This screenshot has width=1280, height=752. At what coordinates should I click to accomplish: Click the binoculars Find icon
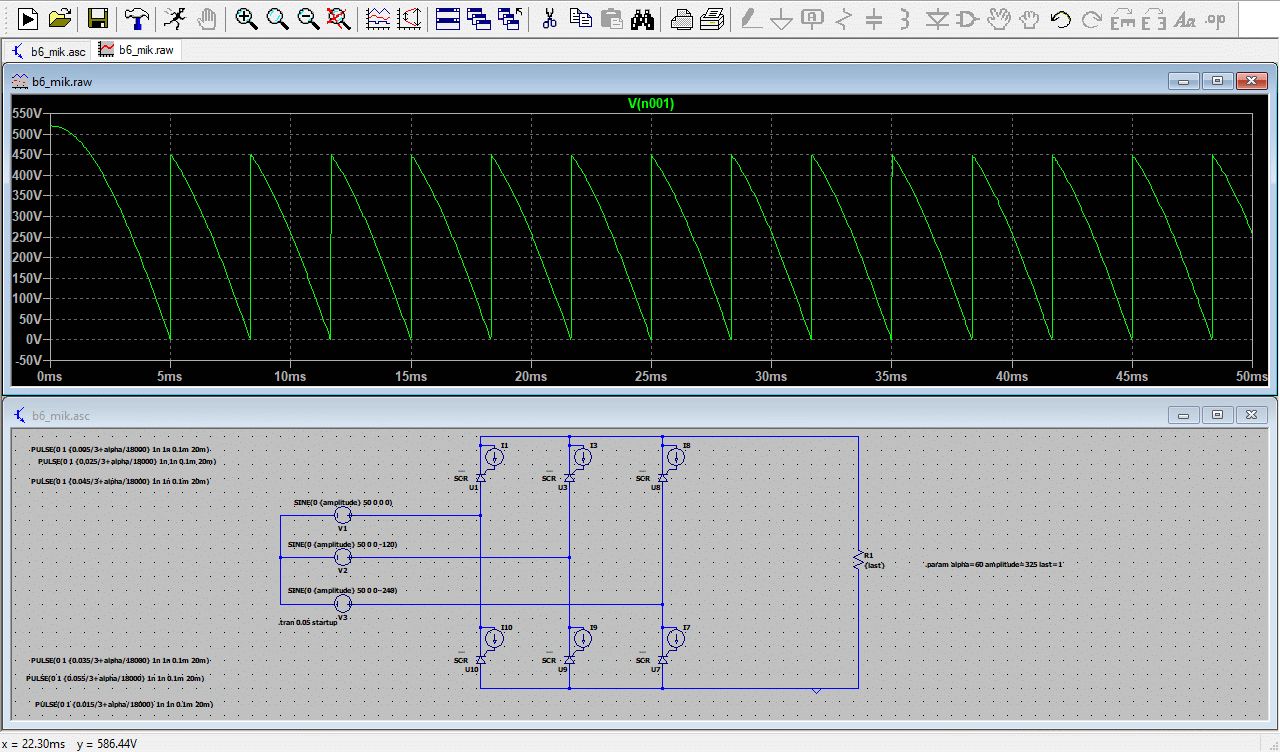[643, 18]
